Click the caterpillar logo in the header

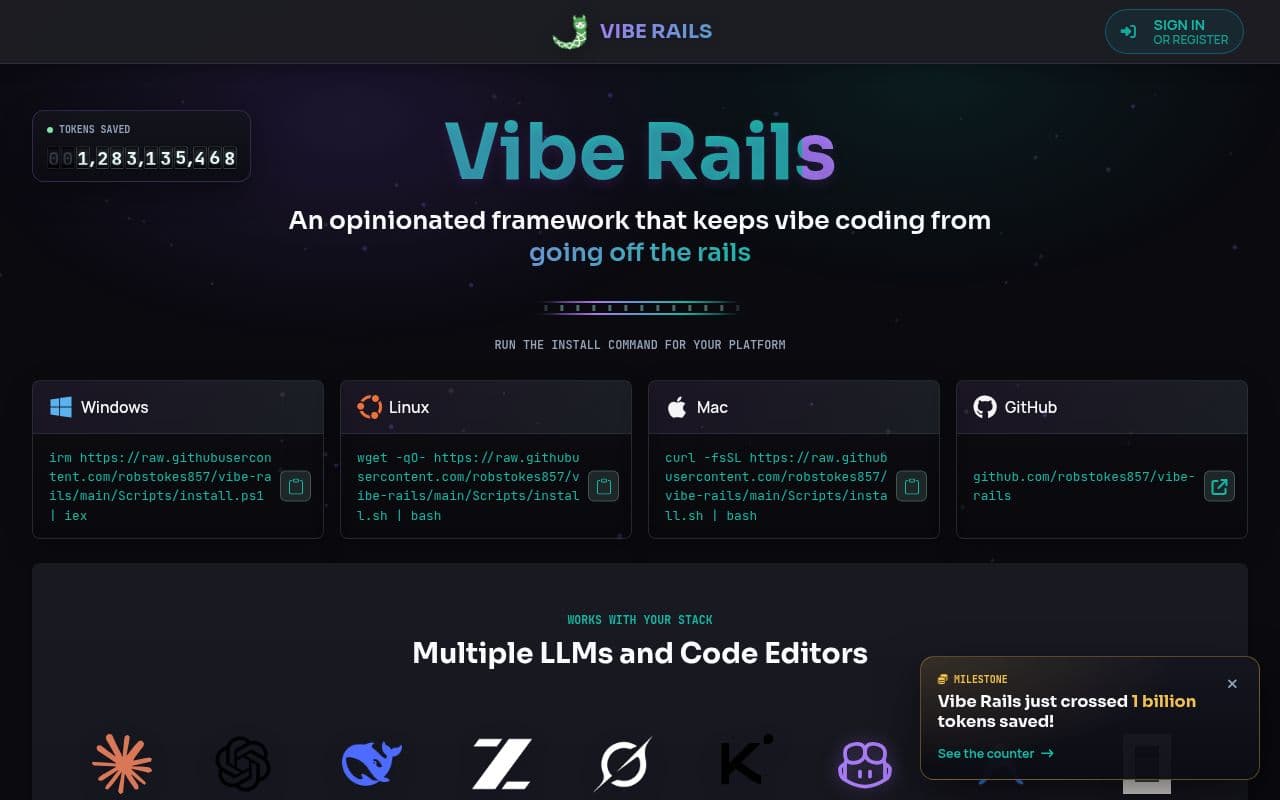tap(570, 31)
